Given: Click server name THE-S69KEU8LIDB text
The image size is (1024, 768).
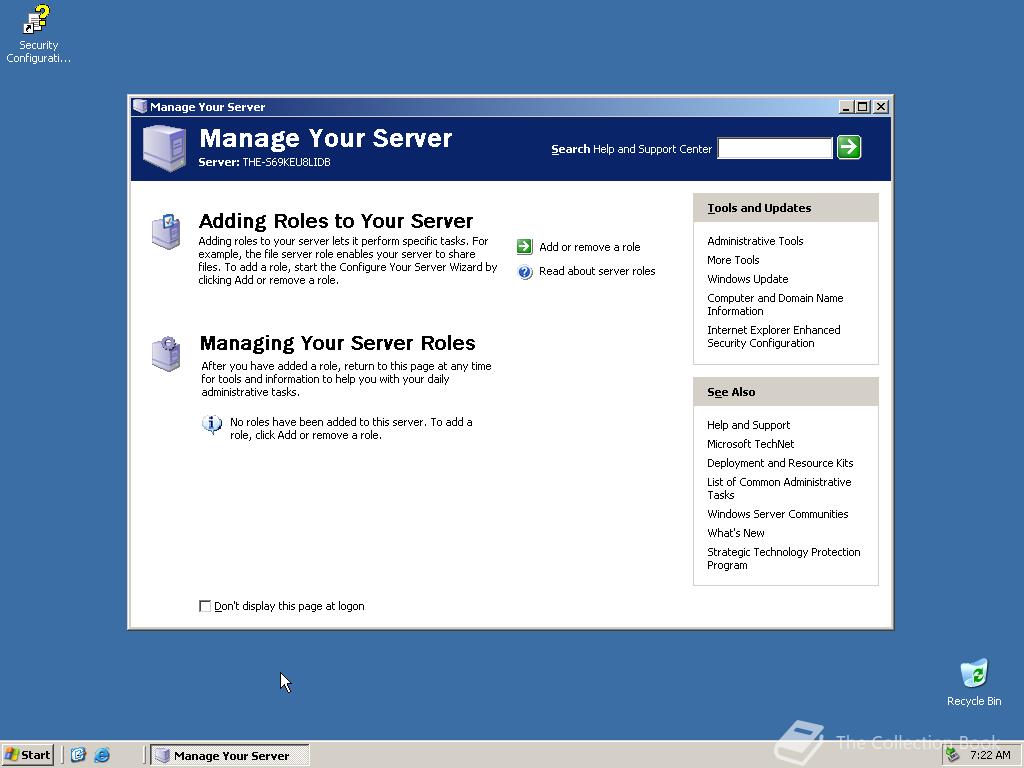Looking at the screenshot, I should tap(286, 162).
